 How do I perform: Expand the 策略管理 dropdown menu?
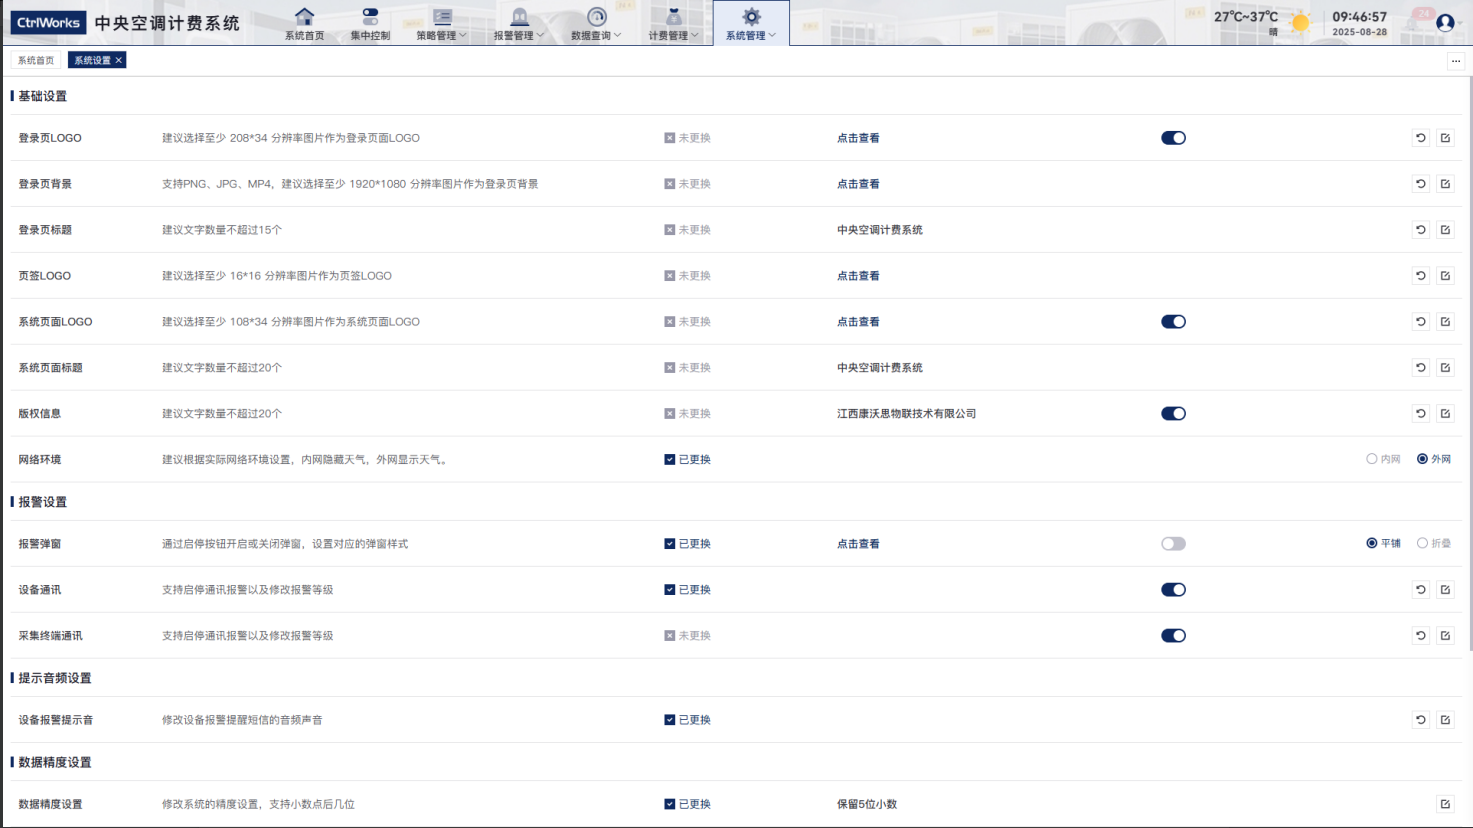pos(441,23)
